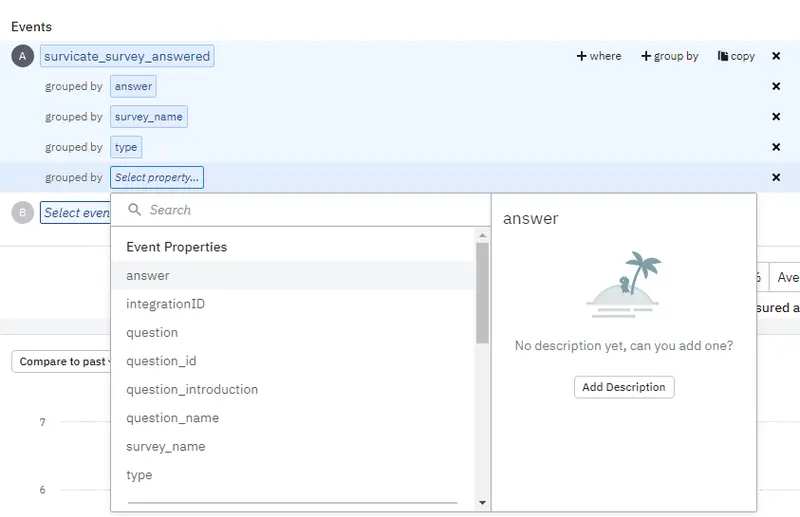Pick question_introduction property
This screenshot has width=800, height=517.
[293, 389]
